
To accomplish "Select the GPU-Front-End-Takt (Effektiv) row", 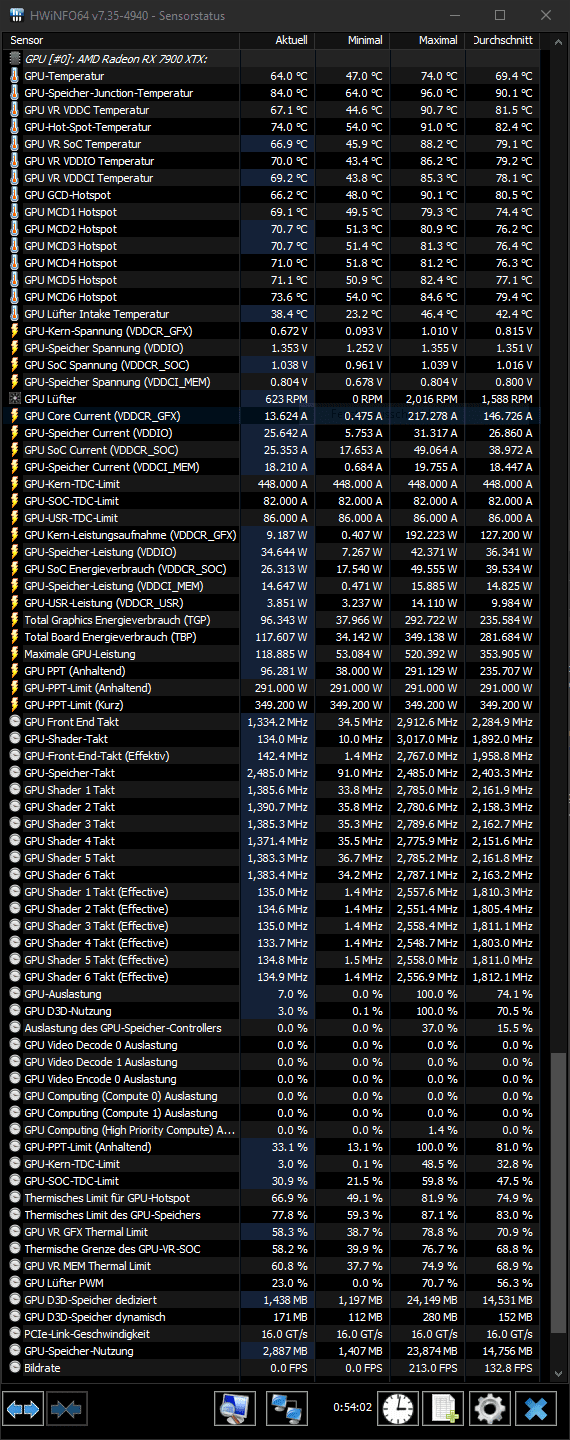I will pyautogui.click(x=272, y=756).
